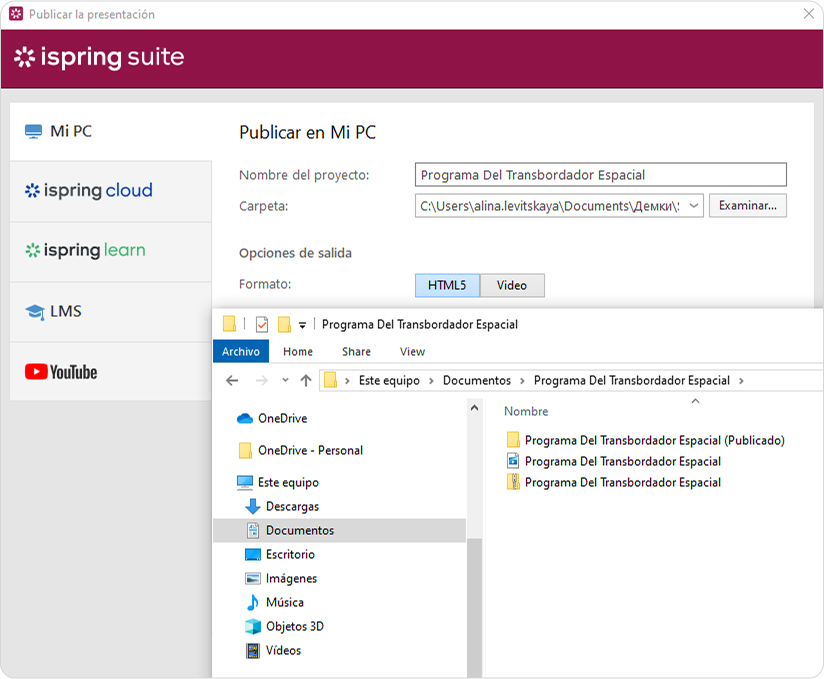Click the back arrow in Explorer

[x=232, y=380]
